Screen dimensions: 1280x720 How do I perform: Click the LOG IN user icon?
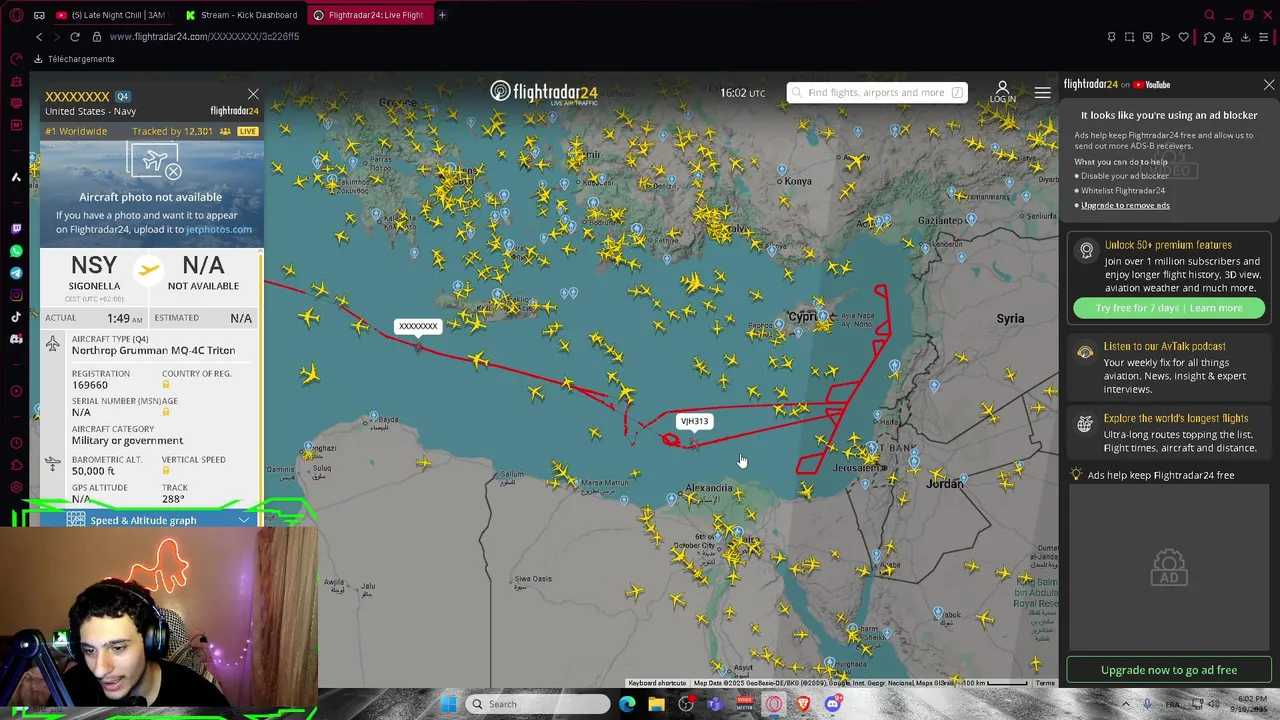1002,92
